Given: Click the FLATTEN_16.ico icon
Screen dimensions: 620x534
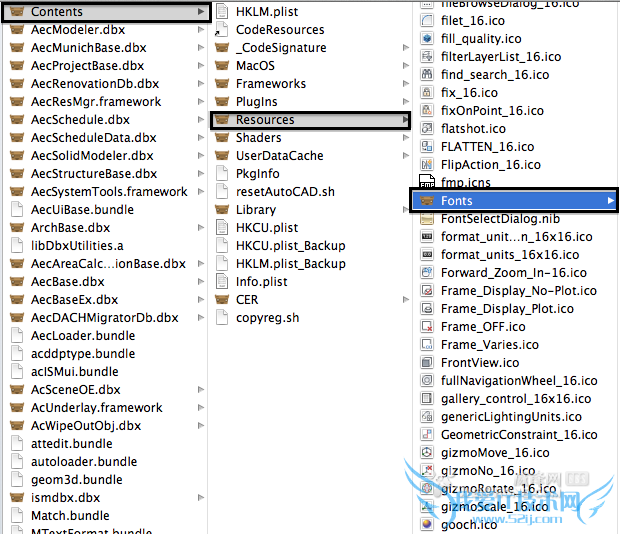Looking at the screenshot, I should coord(427,146).
